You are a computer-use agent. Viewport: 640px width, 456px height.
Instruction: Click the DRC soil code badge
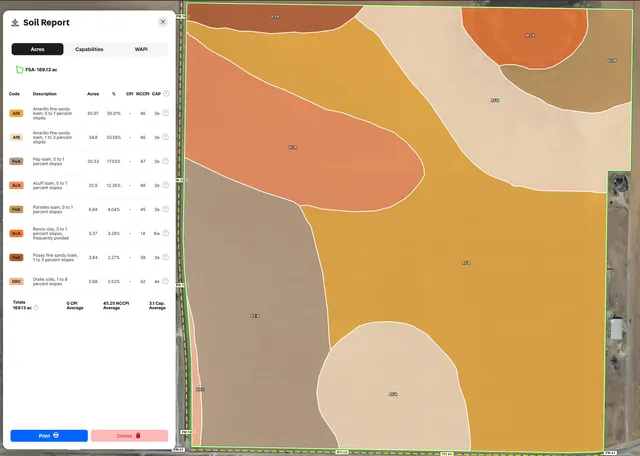click(x=16, y=281)
